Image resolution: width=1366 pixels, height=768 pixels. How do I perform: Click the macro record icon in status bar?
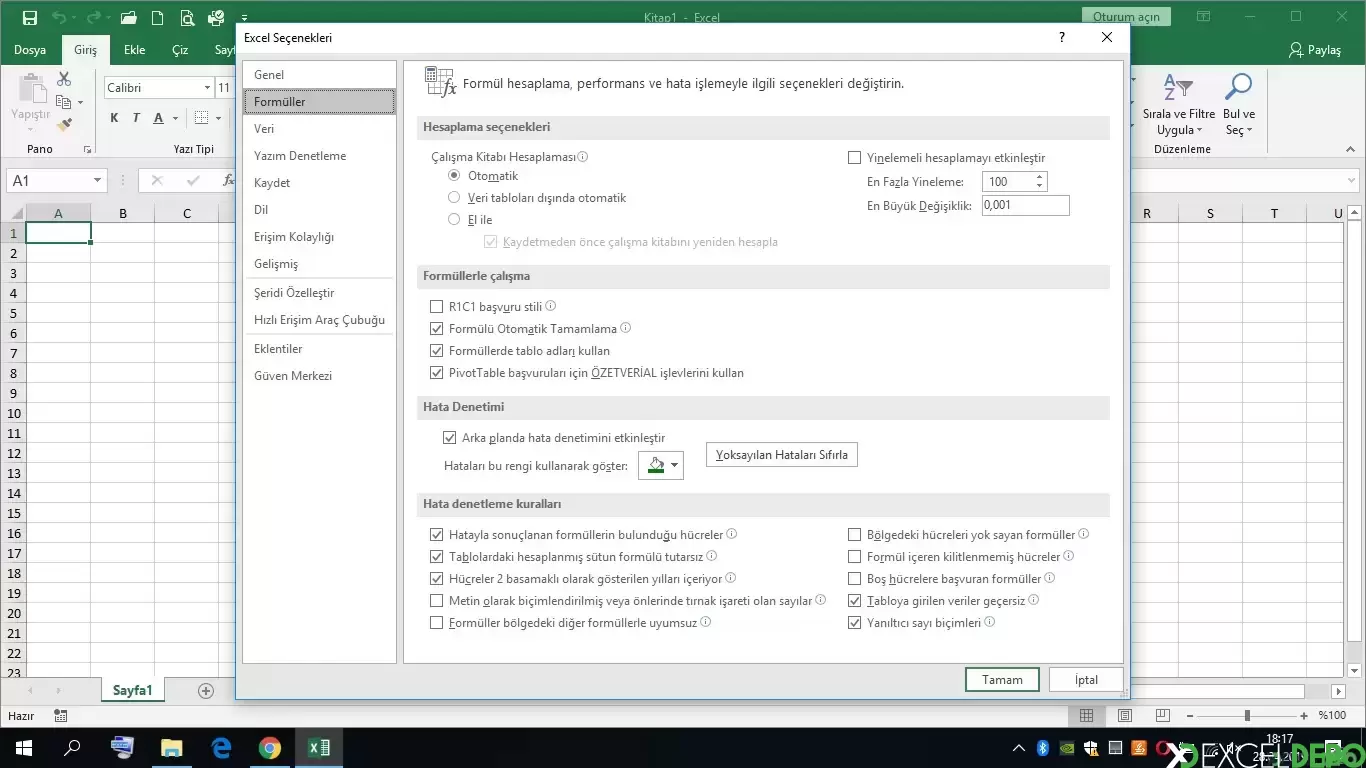pos(61,716)
